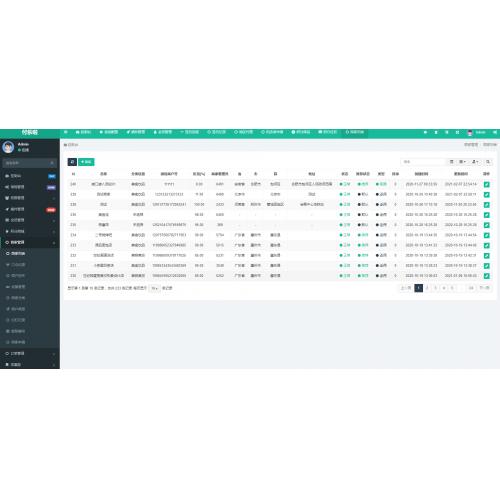The height and width of the screenshot is (500, 500).
Task: Toggle the table view icon next to the search box
Action: (452, 162)
